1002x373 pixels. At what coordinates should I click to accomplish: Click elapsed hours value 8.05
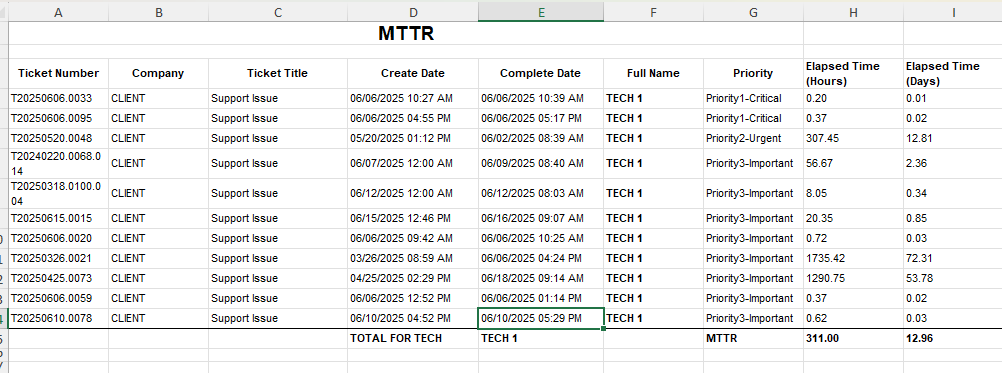point(853,194)
